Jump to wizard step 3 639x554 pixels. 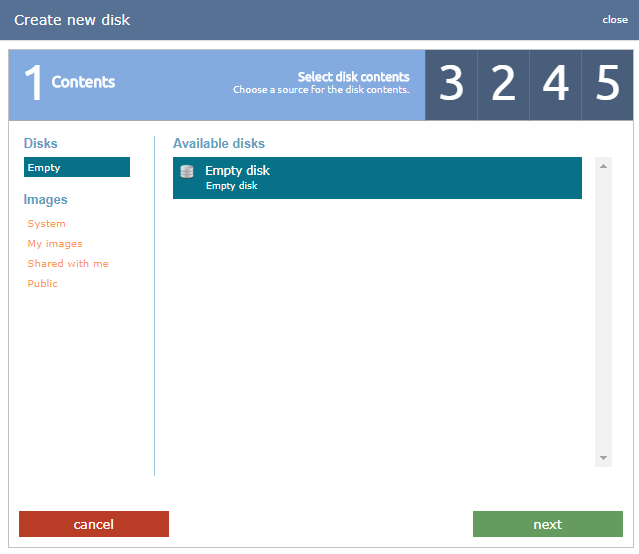tap(451, 85)
